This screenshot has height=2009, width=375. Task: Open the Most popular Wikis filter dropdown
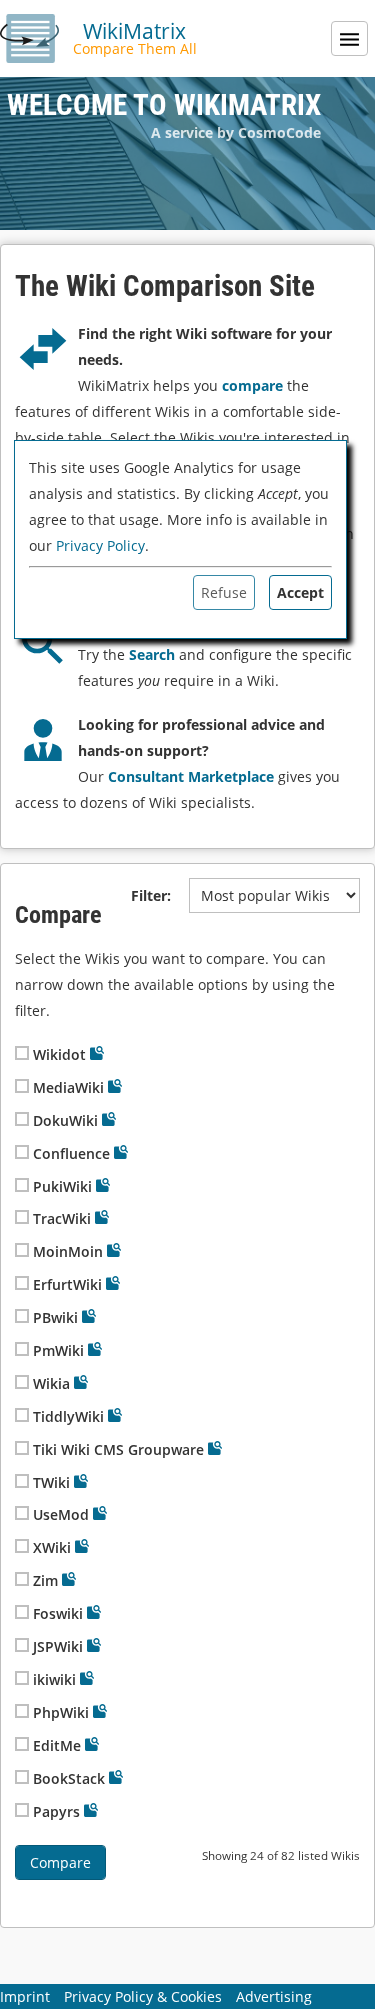(x=274, y=896)
